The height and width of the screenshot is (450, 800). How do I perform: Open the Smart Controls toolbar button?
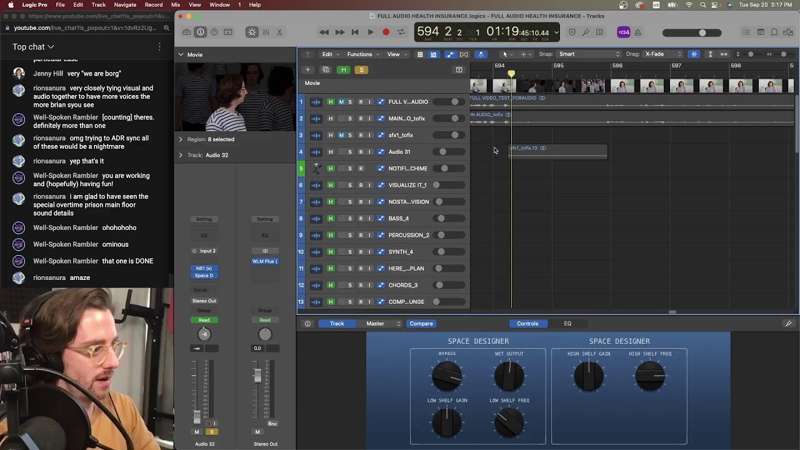(x=252, y=32)
